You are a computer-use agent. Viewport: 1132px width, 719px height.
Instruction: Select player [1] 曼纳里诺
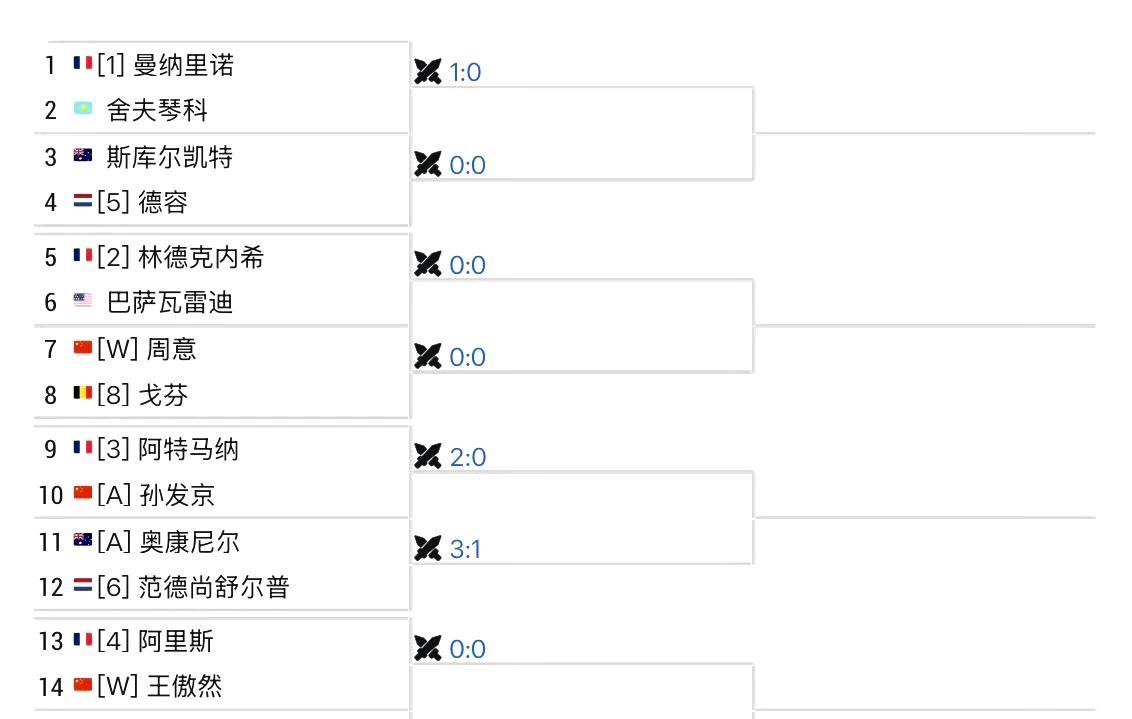pyautogui.click(x=166, y=65)
